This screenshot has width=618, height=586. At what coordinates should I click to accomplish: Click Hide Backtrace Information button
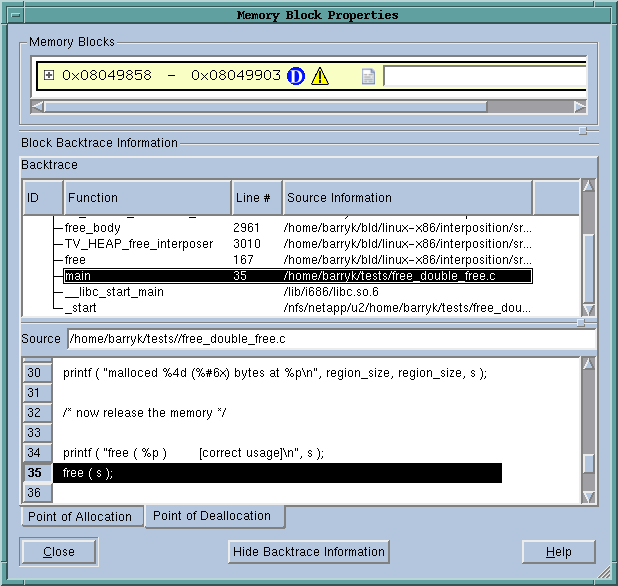coord(308,552)
